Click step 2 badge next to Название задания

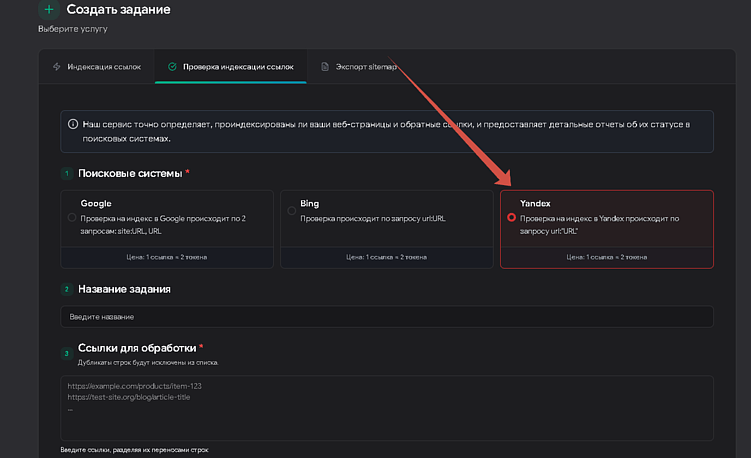[66, 289]
